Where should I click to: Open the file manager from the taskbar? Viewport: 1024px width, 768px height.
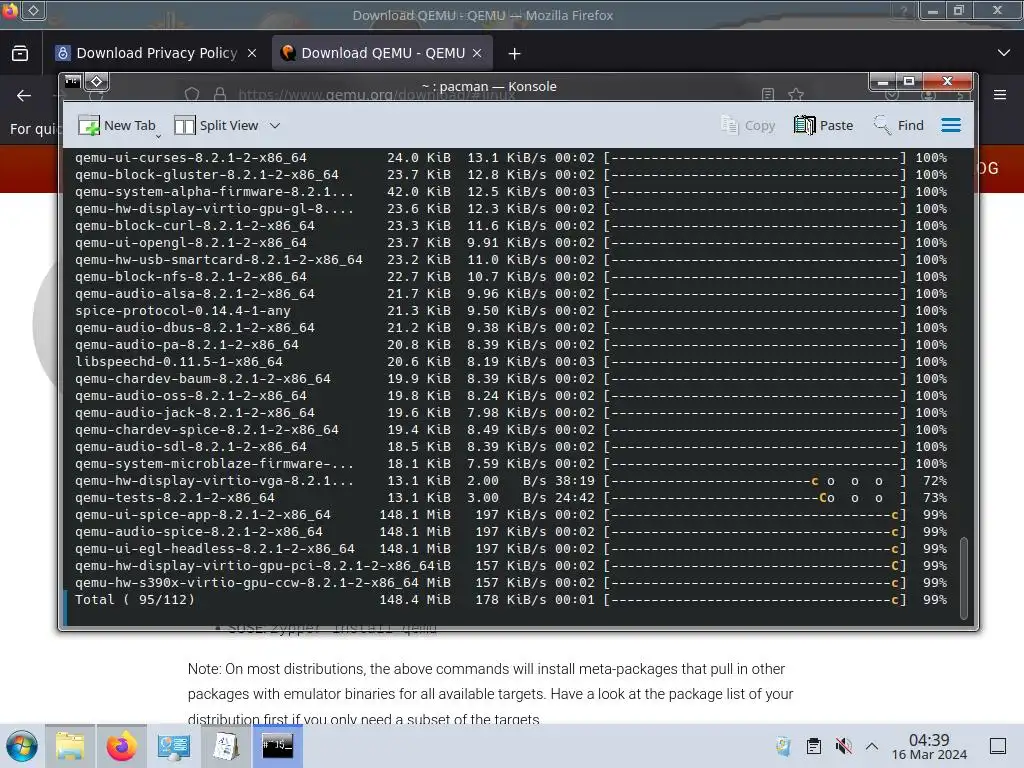tap(70, 746)
